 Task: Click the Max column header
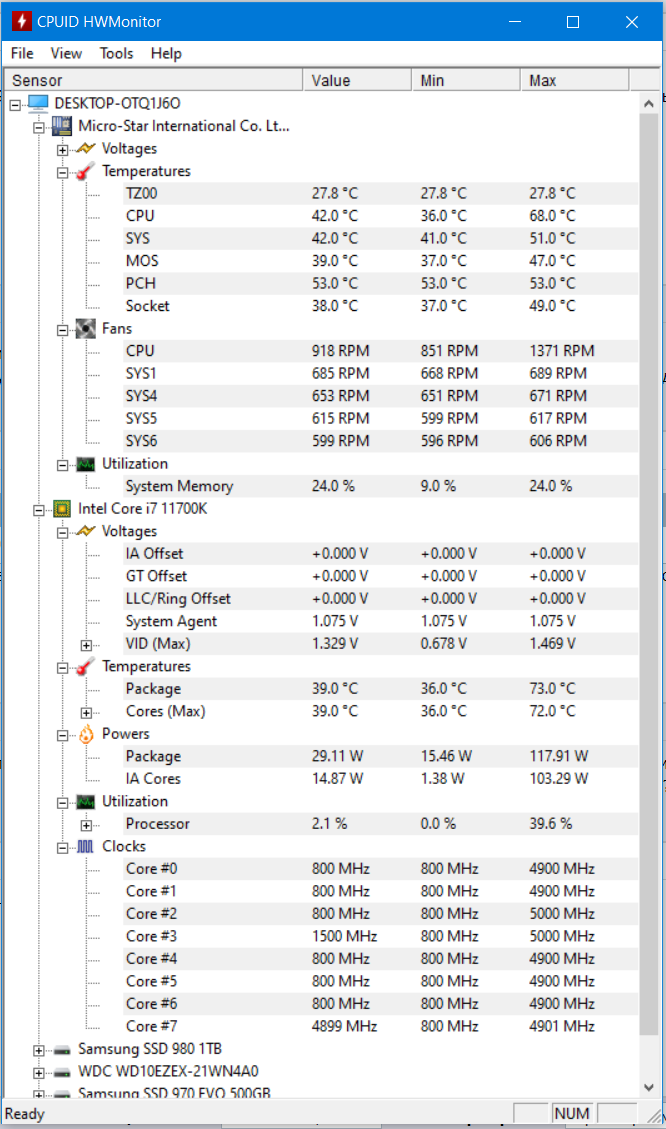(x=574, y=80)
